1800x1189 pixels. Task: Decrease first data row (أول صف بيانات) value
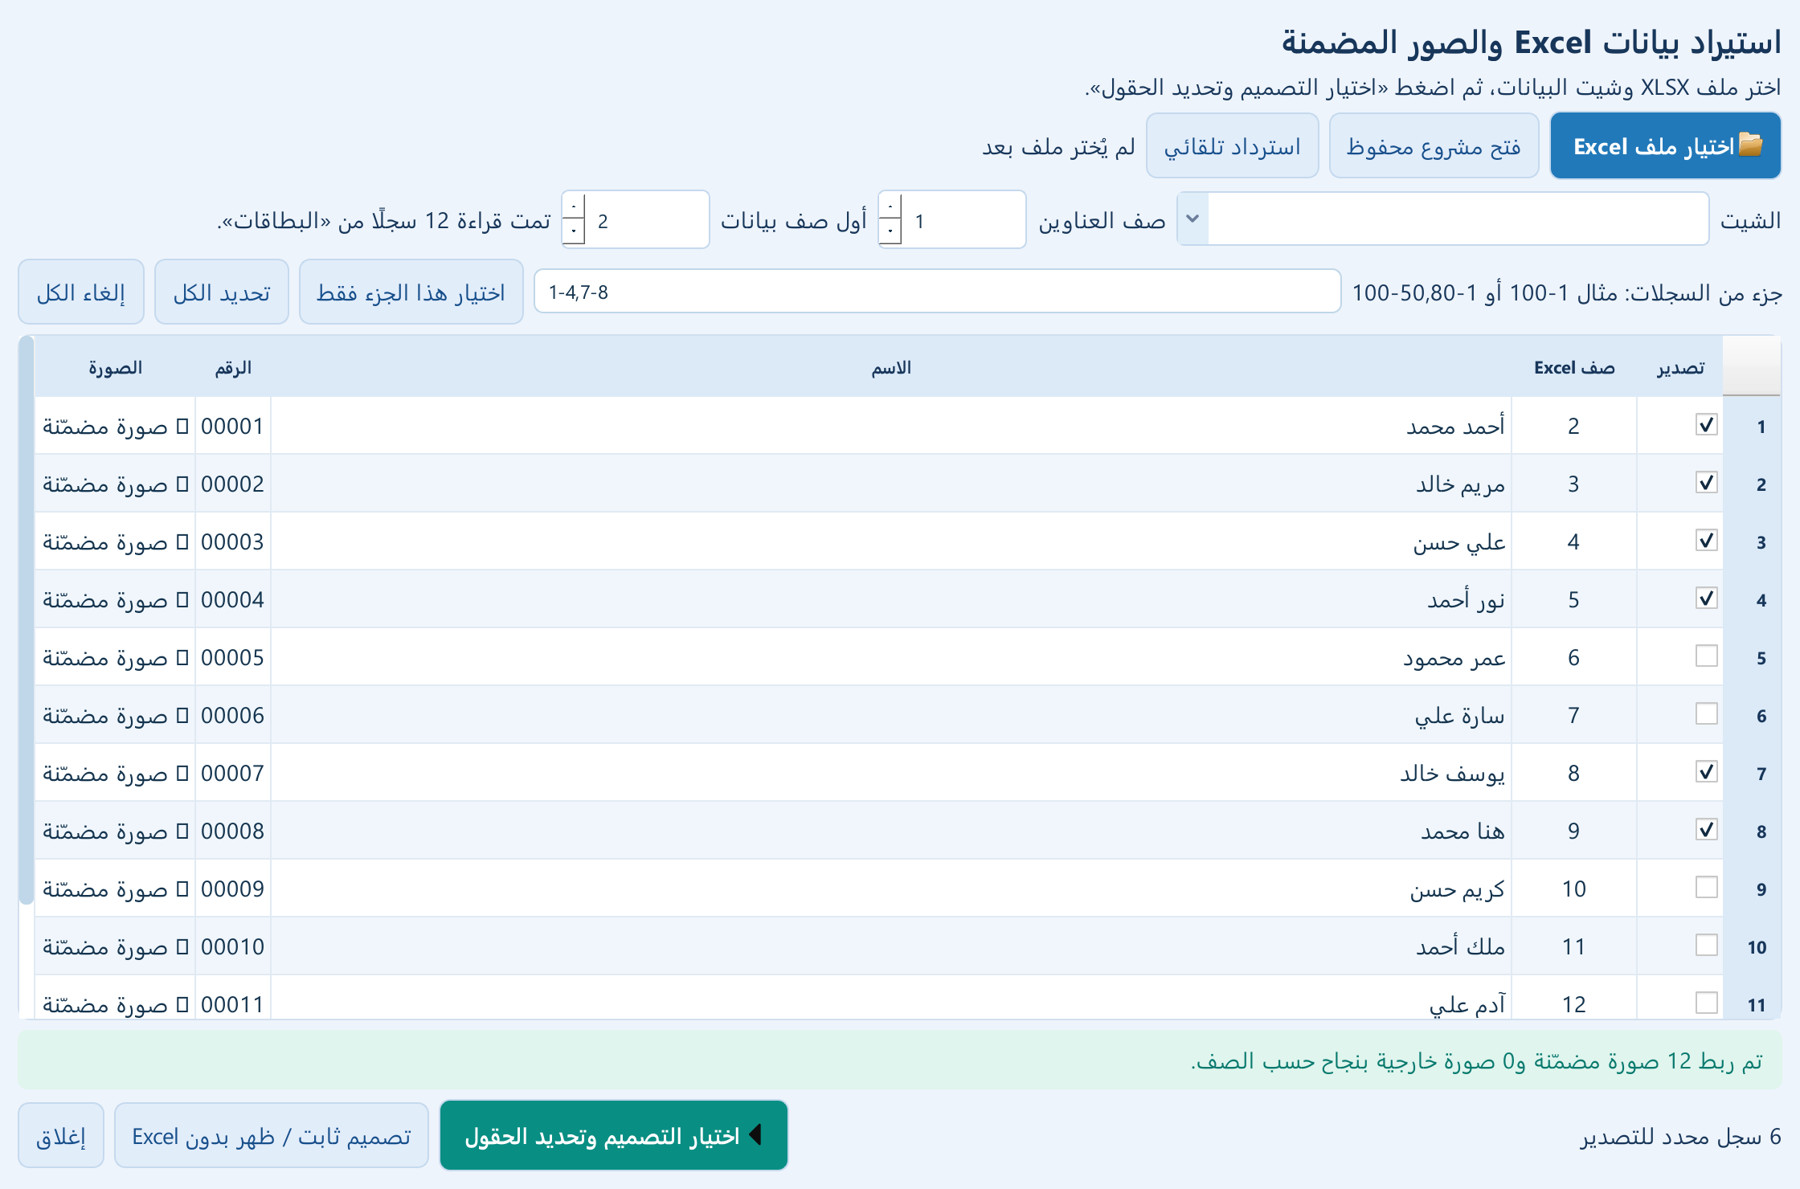pyautogui.click(x=573, y=232)
